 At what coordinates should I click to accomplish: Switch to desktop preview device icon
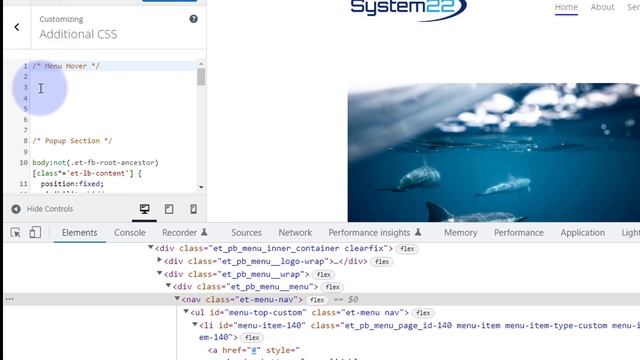click(x=144, y=209)
